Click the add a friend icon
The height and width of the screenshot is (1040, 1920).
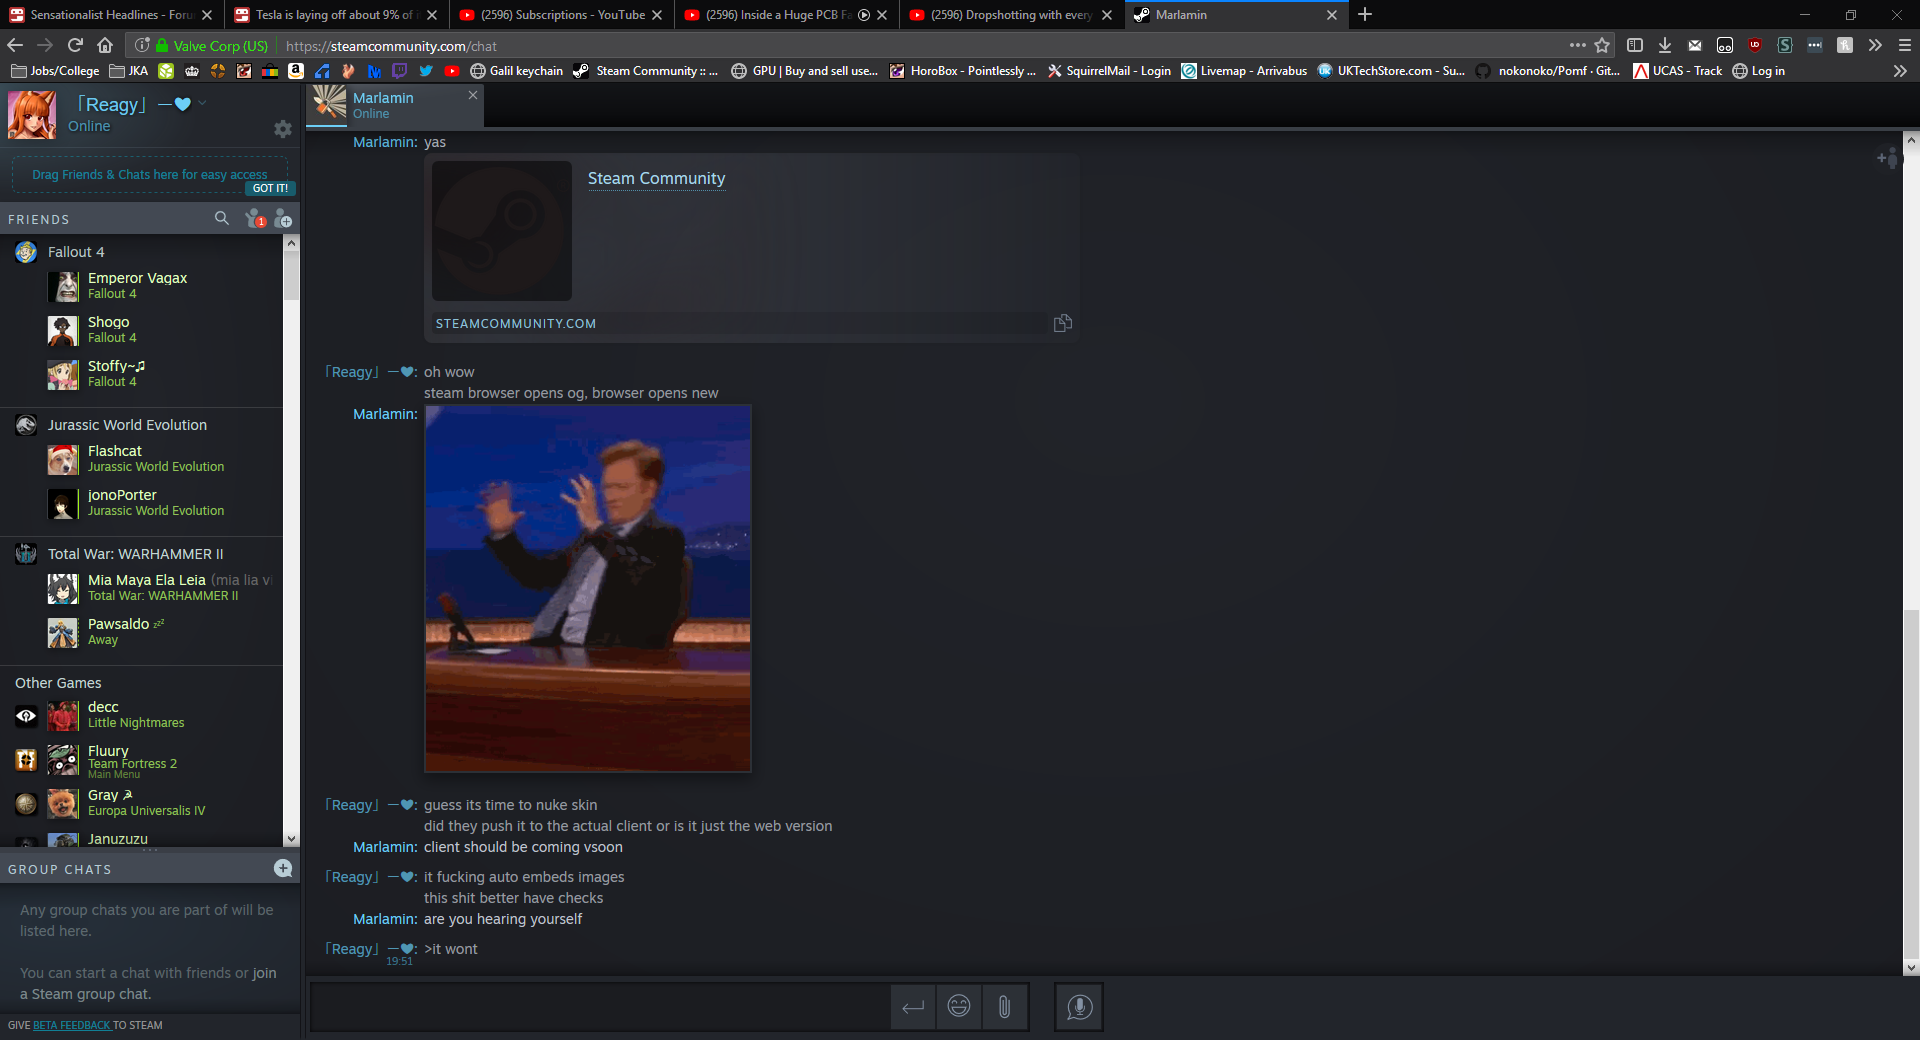[283, 218]
